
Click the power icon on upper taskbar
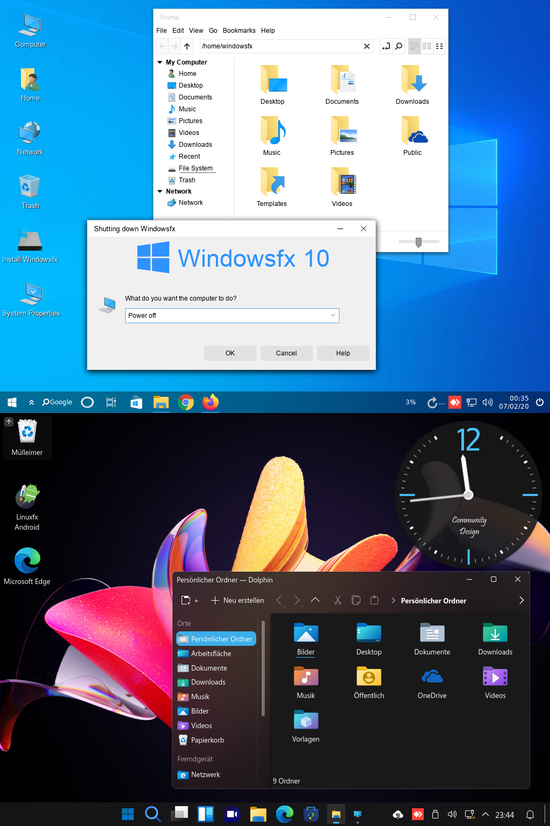coord(539,402)
